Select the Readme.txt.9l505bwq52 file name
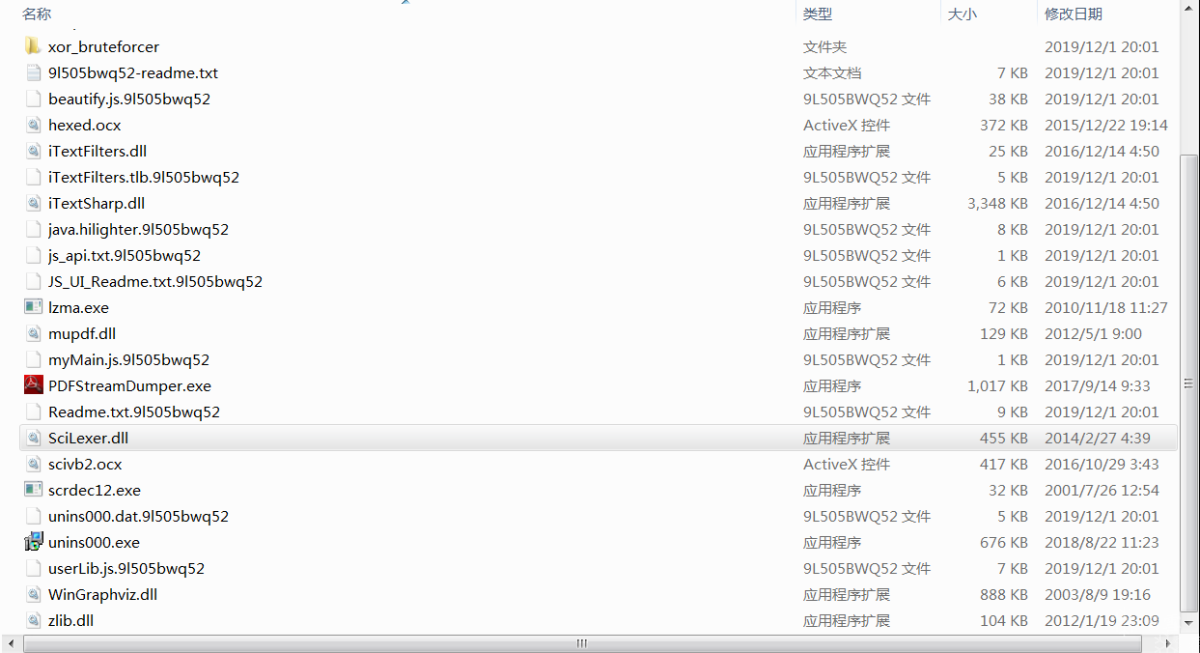This screenshot has height=653, width=1200. (x=134, y=412)
